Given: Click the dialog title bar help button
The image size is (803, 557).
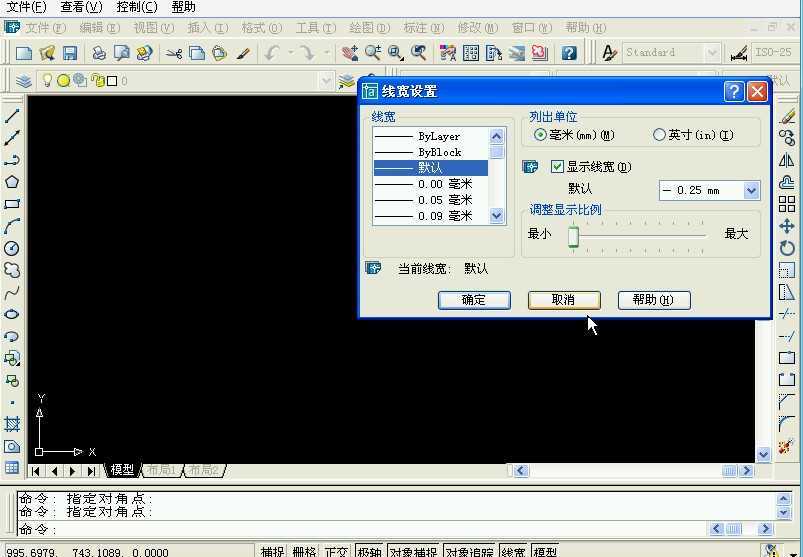Looking at the screenshot, I should tap(734, 92).
